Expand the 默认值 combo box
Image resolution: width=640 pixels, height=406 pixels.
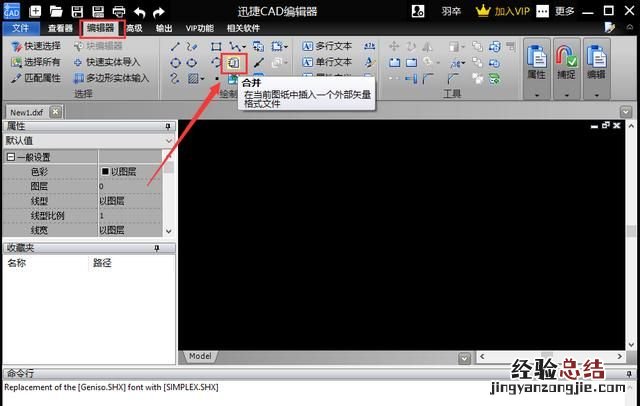[x=169, y=141]
